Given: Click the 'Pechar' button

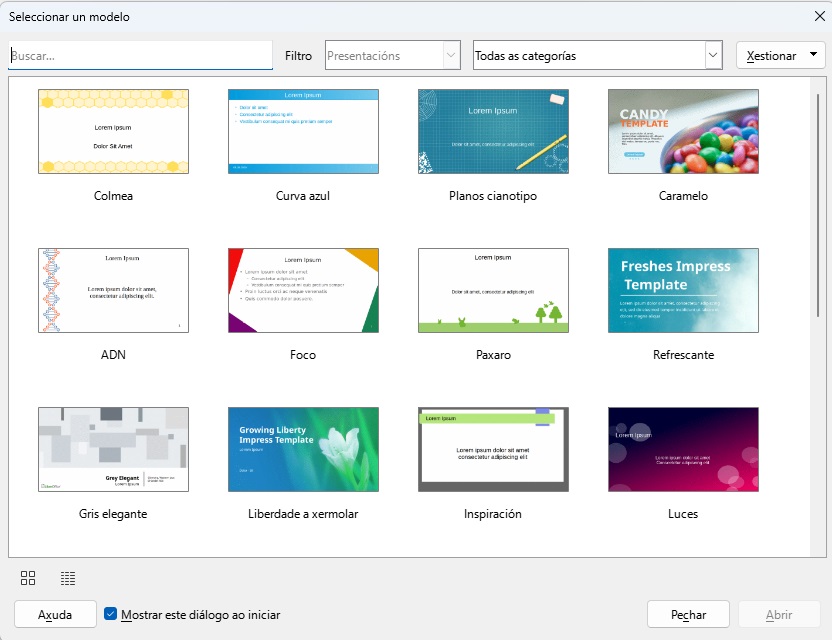Looking at the screenshot, I should (688, 615).
